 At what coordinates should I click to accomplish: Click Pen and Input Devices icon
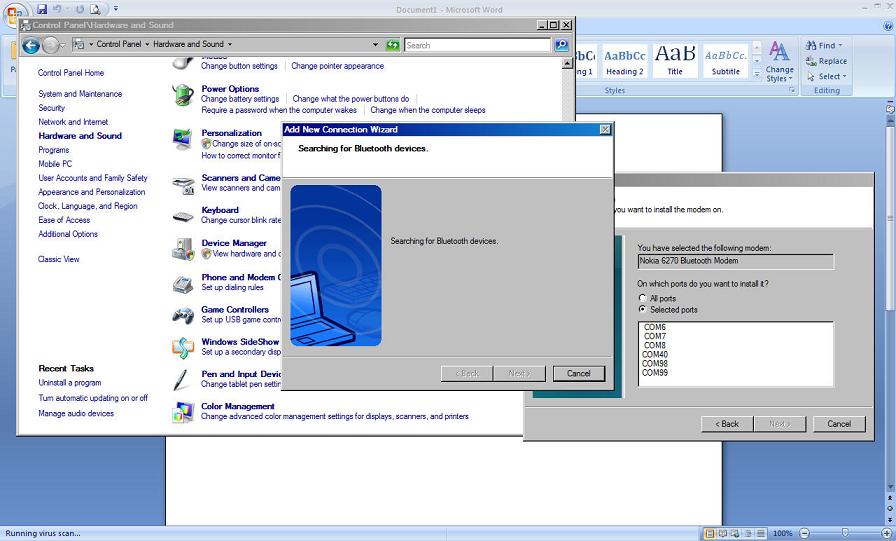click(x=181, y=380)
